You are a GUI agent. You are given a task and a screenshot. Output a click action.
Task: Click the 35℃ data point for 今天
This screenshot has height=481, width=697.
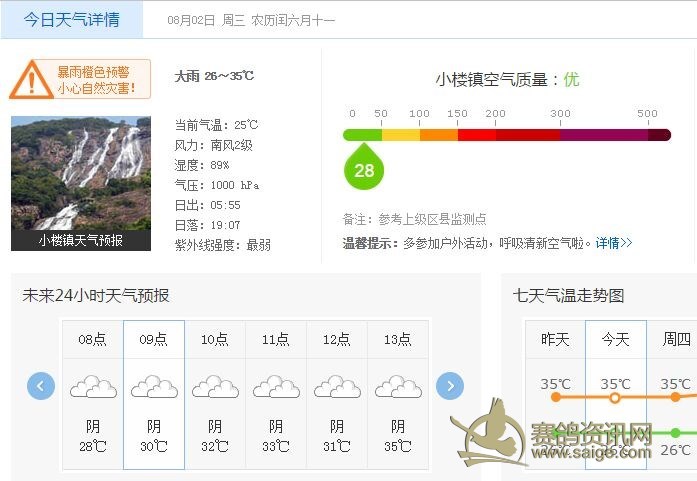[615, 398]
